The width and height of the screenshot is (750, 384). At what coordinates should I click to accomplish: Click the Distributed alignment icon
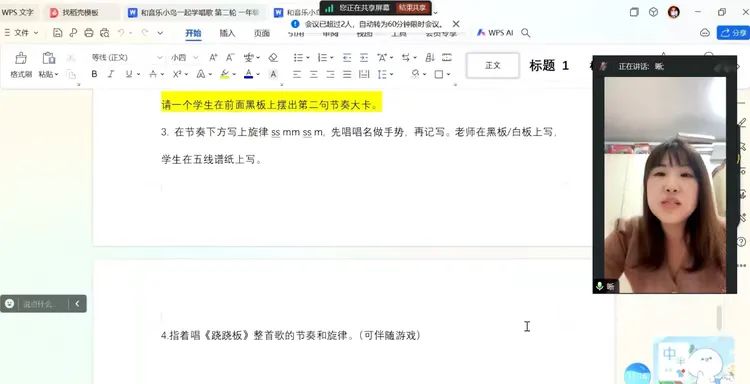coord(364,74)
